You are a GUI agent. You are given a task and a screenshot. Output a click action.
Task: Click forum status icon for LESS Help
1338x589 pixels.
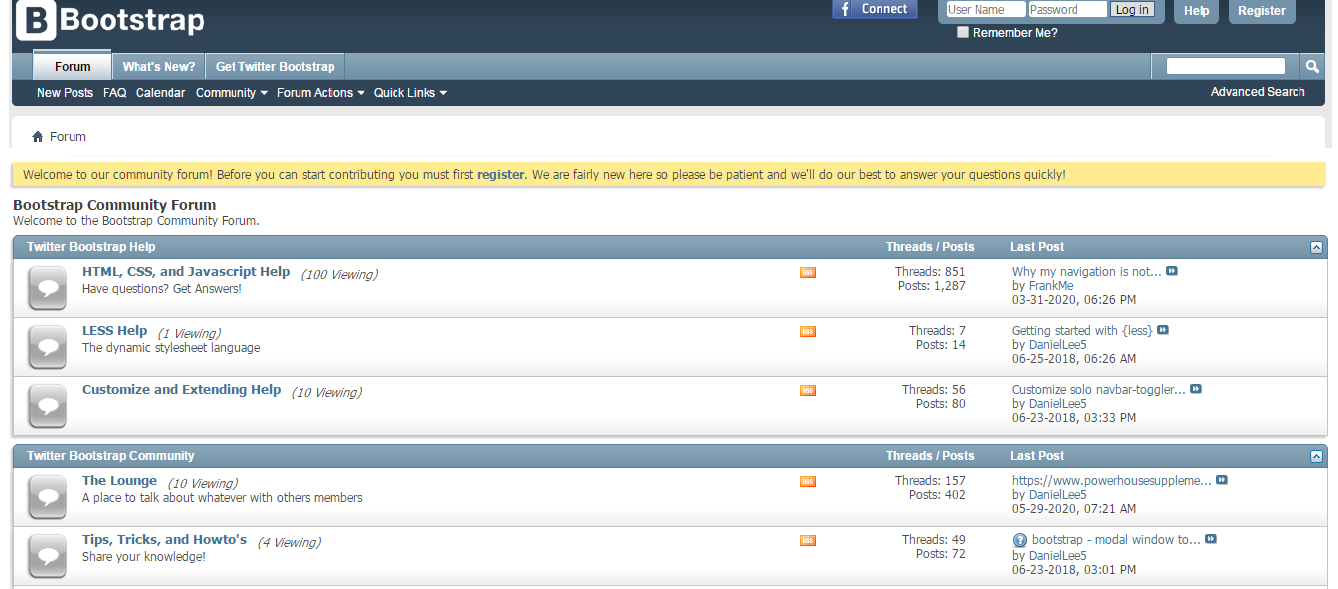coord(47,347)
